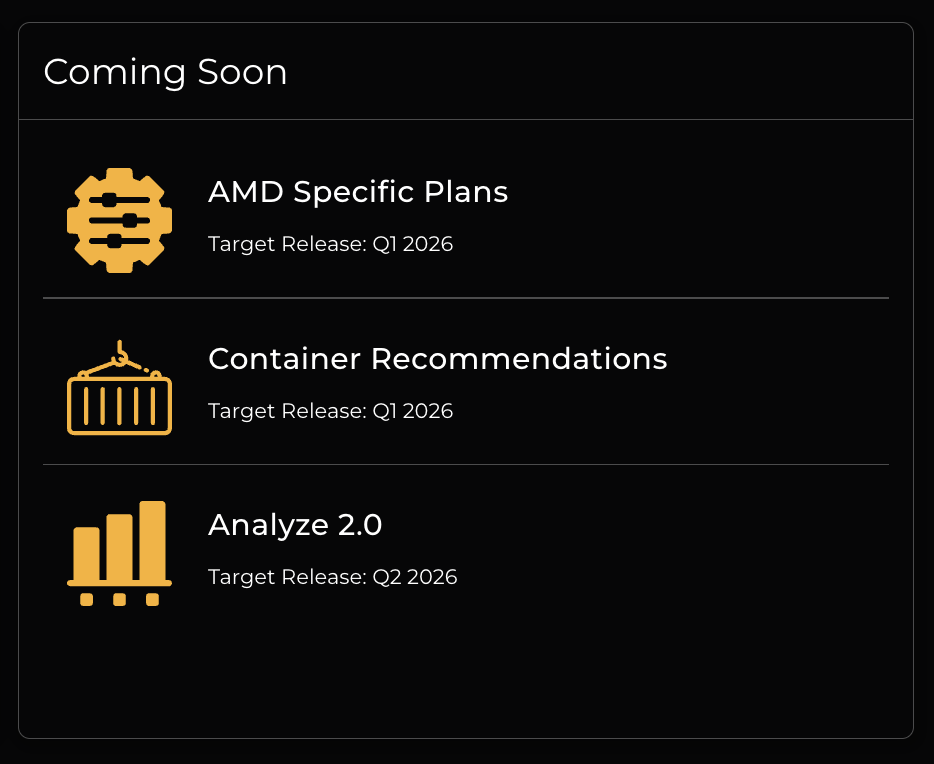Viewport: 934px width, 764px height.
Task: Click the middle dot beneath the bar chart icon
Action: coord(119,600)
